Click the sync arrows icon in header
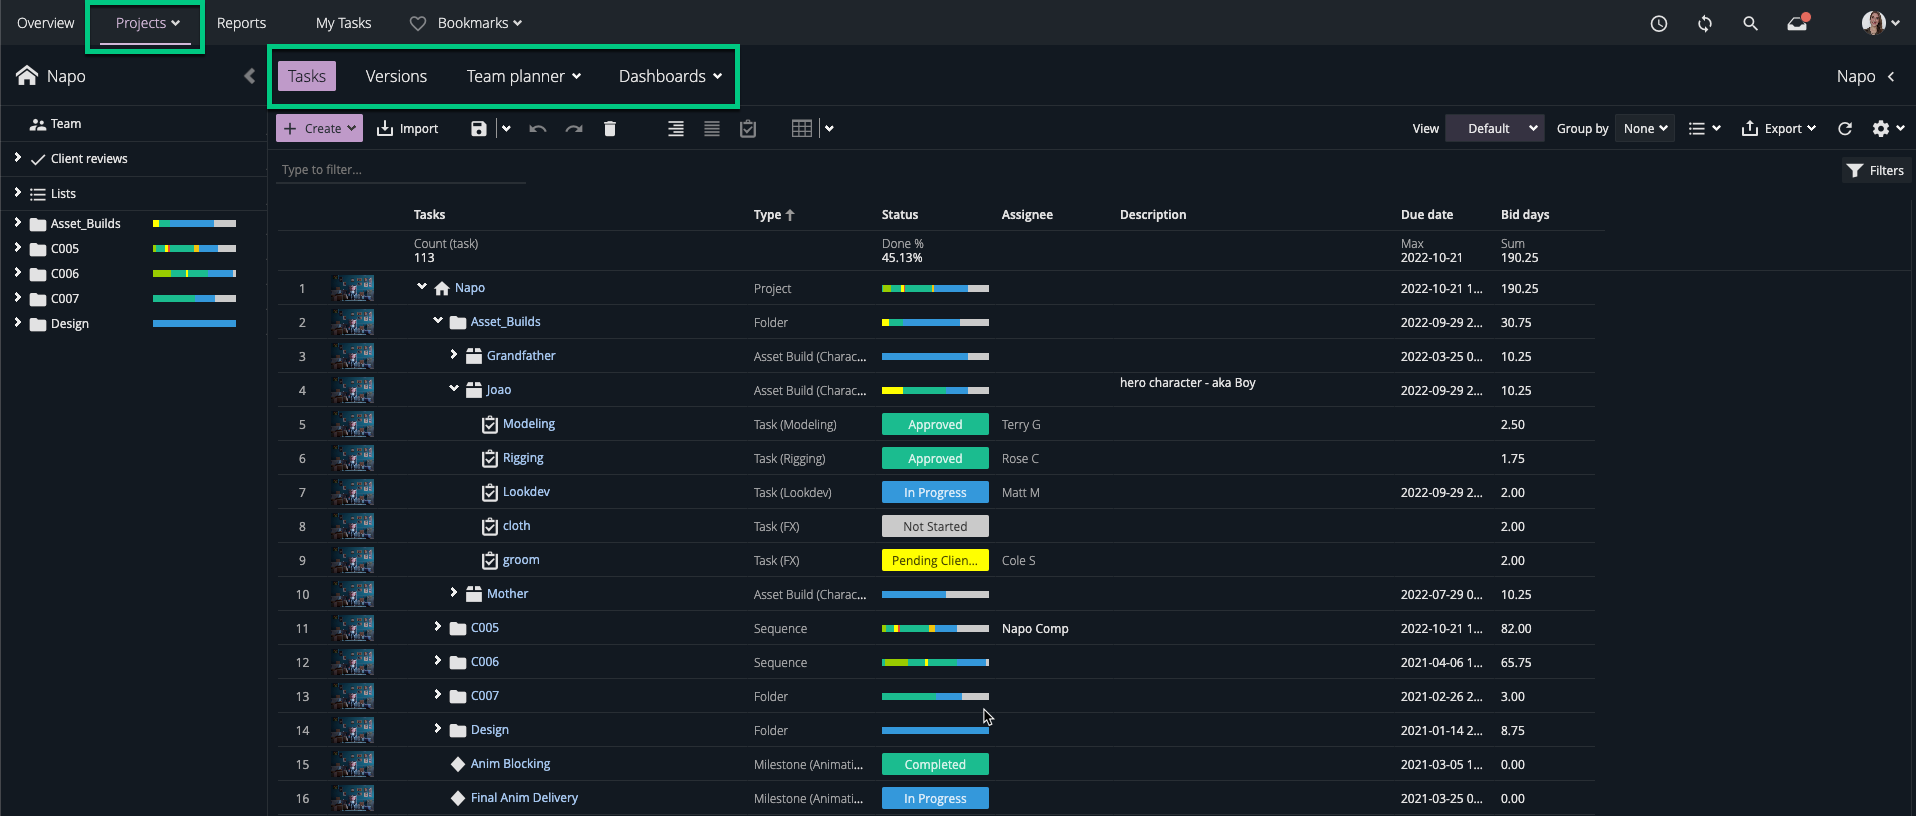 (x=1705, y=23)
